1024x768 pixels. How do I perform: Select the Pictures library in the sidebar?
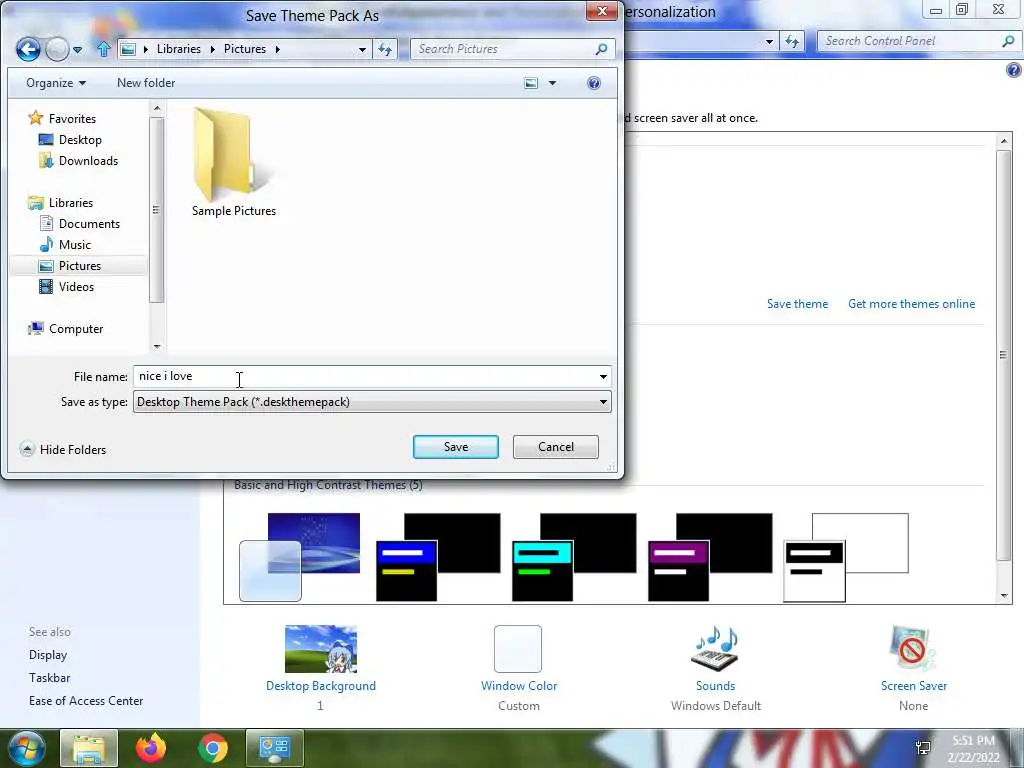tap(70, 266)
